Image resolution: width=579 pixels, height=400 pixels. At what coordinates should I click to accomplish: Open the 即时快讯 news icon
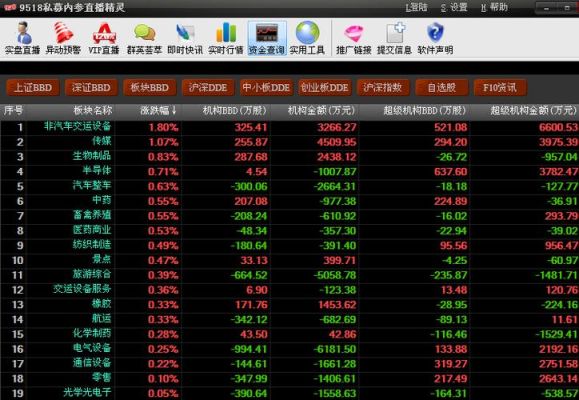pyautogui.click(x=185, y=38)
